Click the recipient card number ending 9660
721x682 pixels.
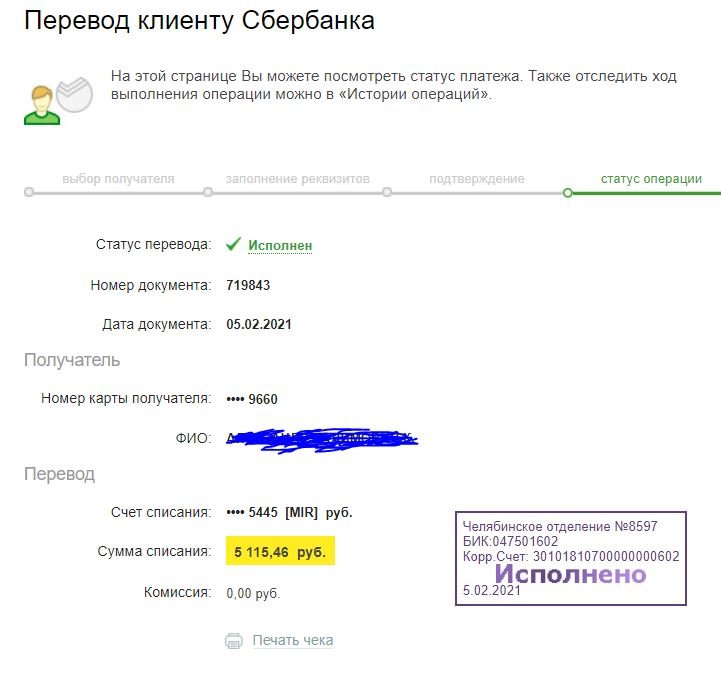tap(252, 399)
